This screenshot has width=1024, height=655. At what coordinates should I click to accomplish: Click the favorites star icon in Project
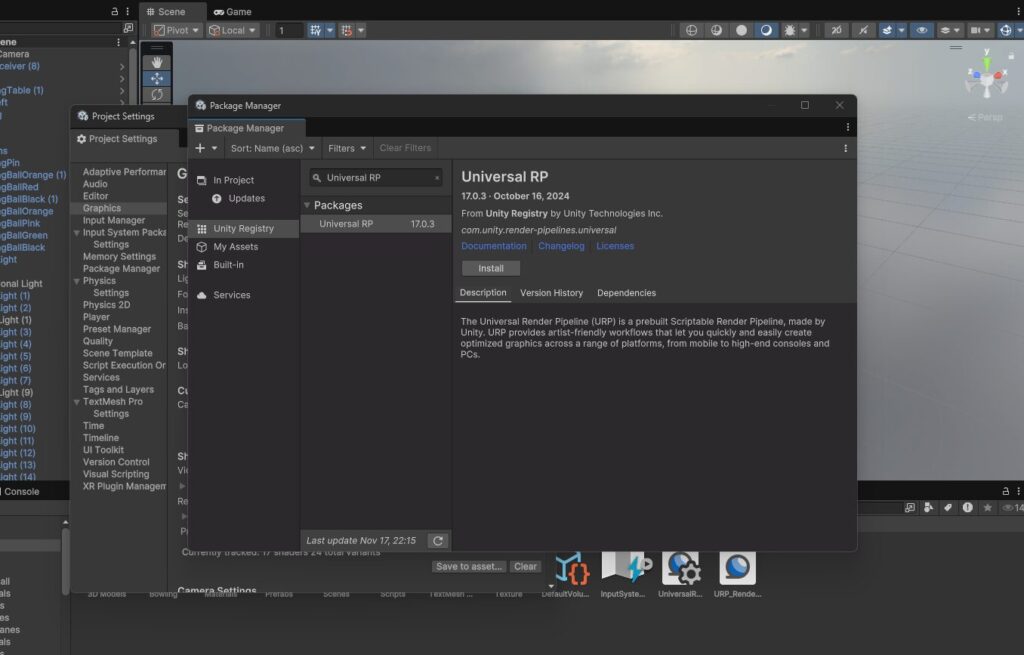tap(987, 507)
